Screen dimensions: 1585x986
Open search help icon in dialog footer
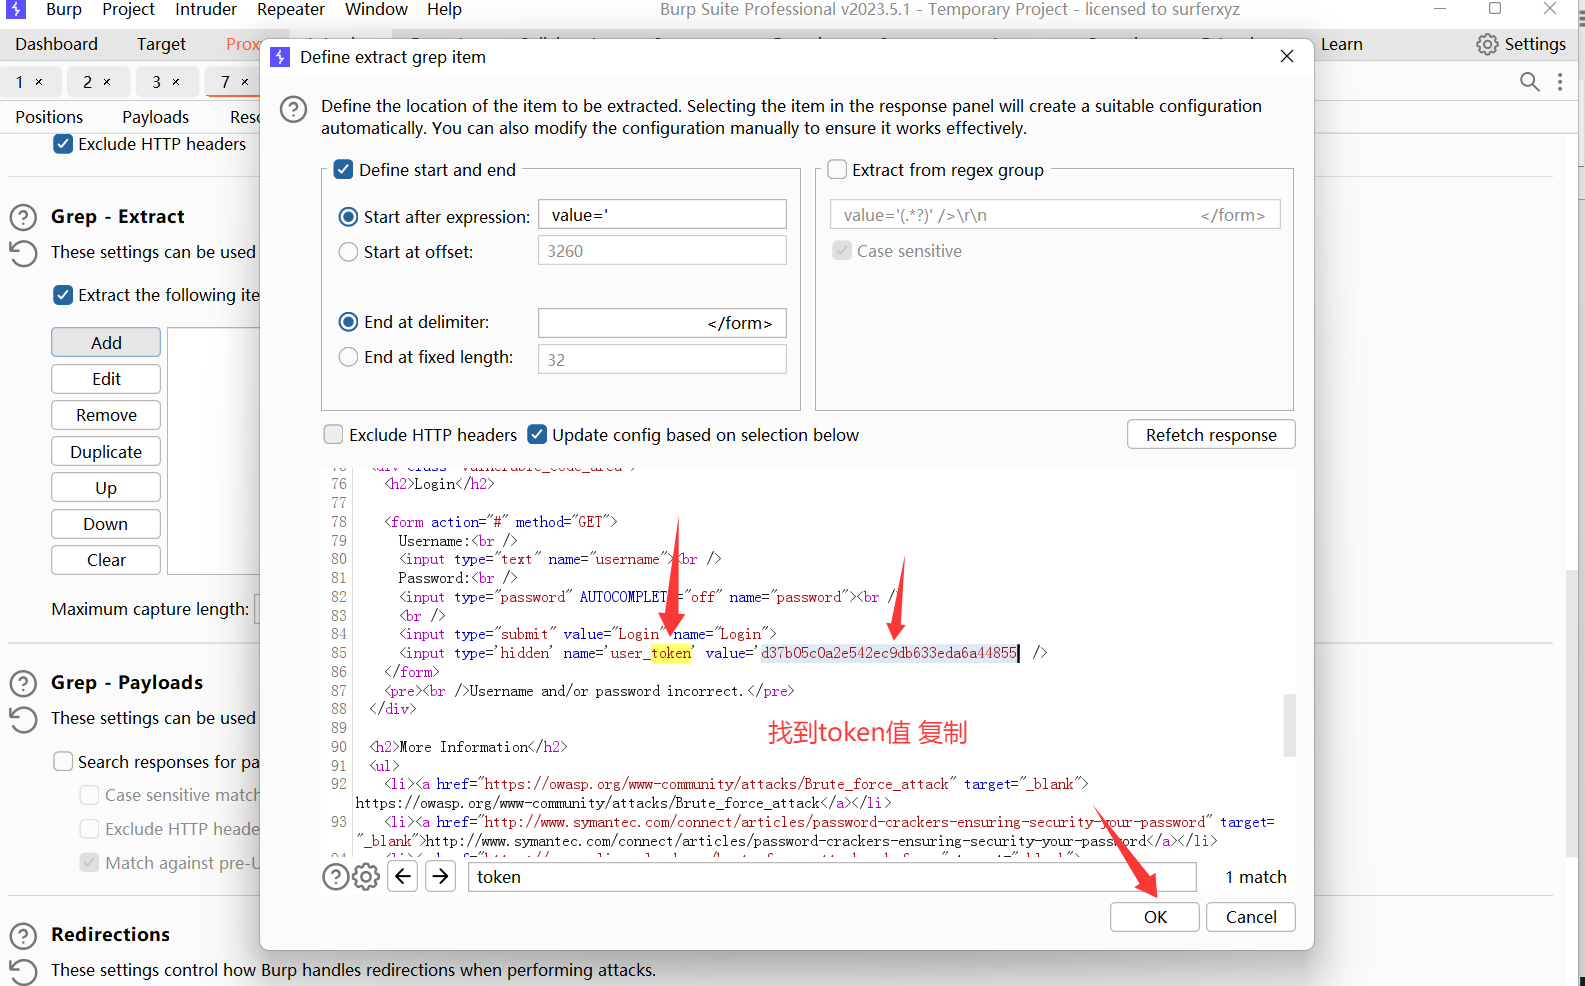[336, 877]
